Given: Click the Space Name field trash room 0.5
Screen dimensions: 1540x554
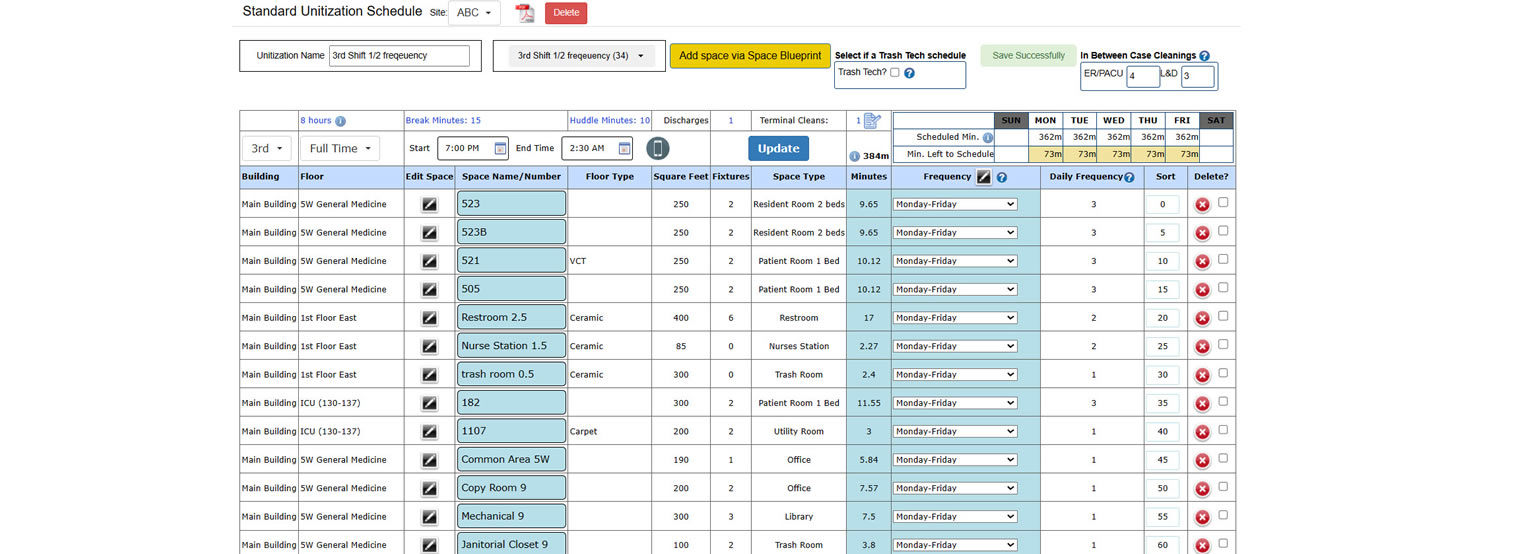Looking at the screenshot, I should point(511,375).
